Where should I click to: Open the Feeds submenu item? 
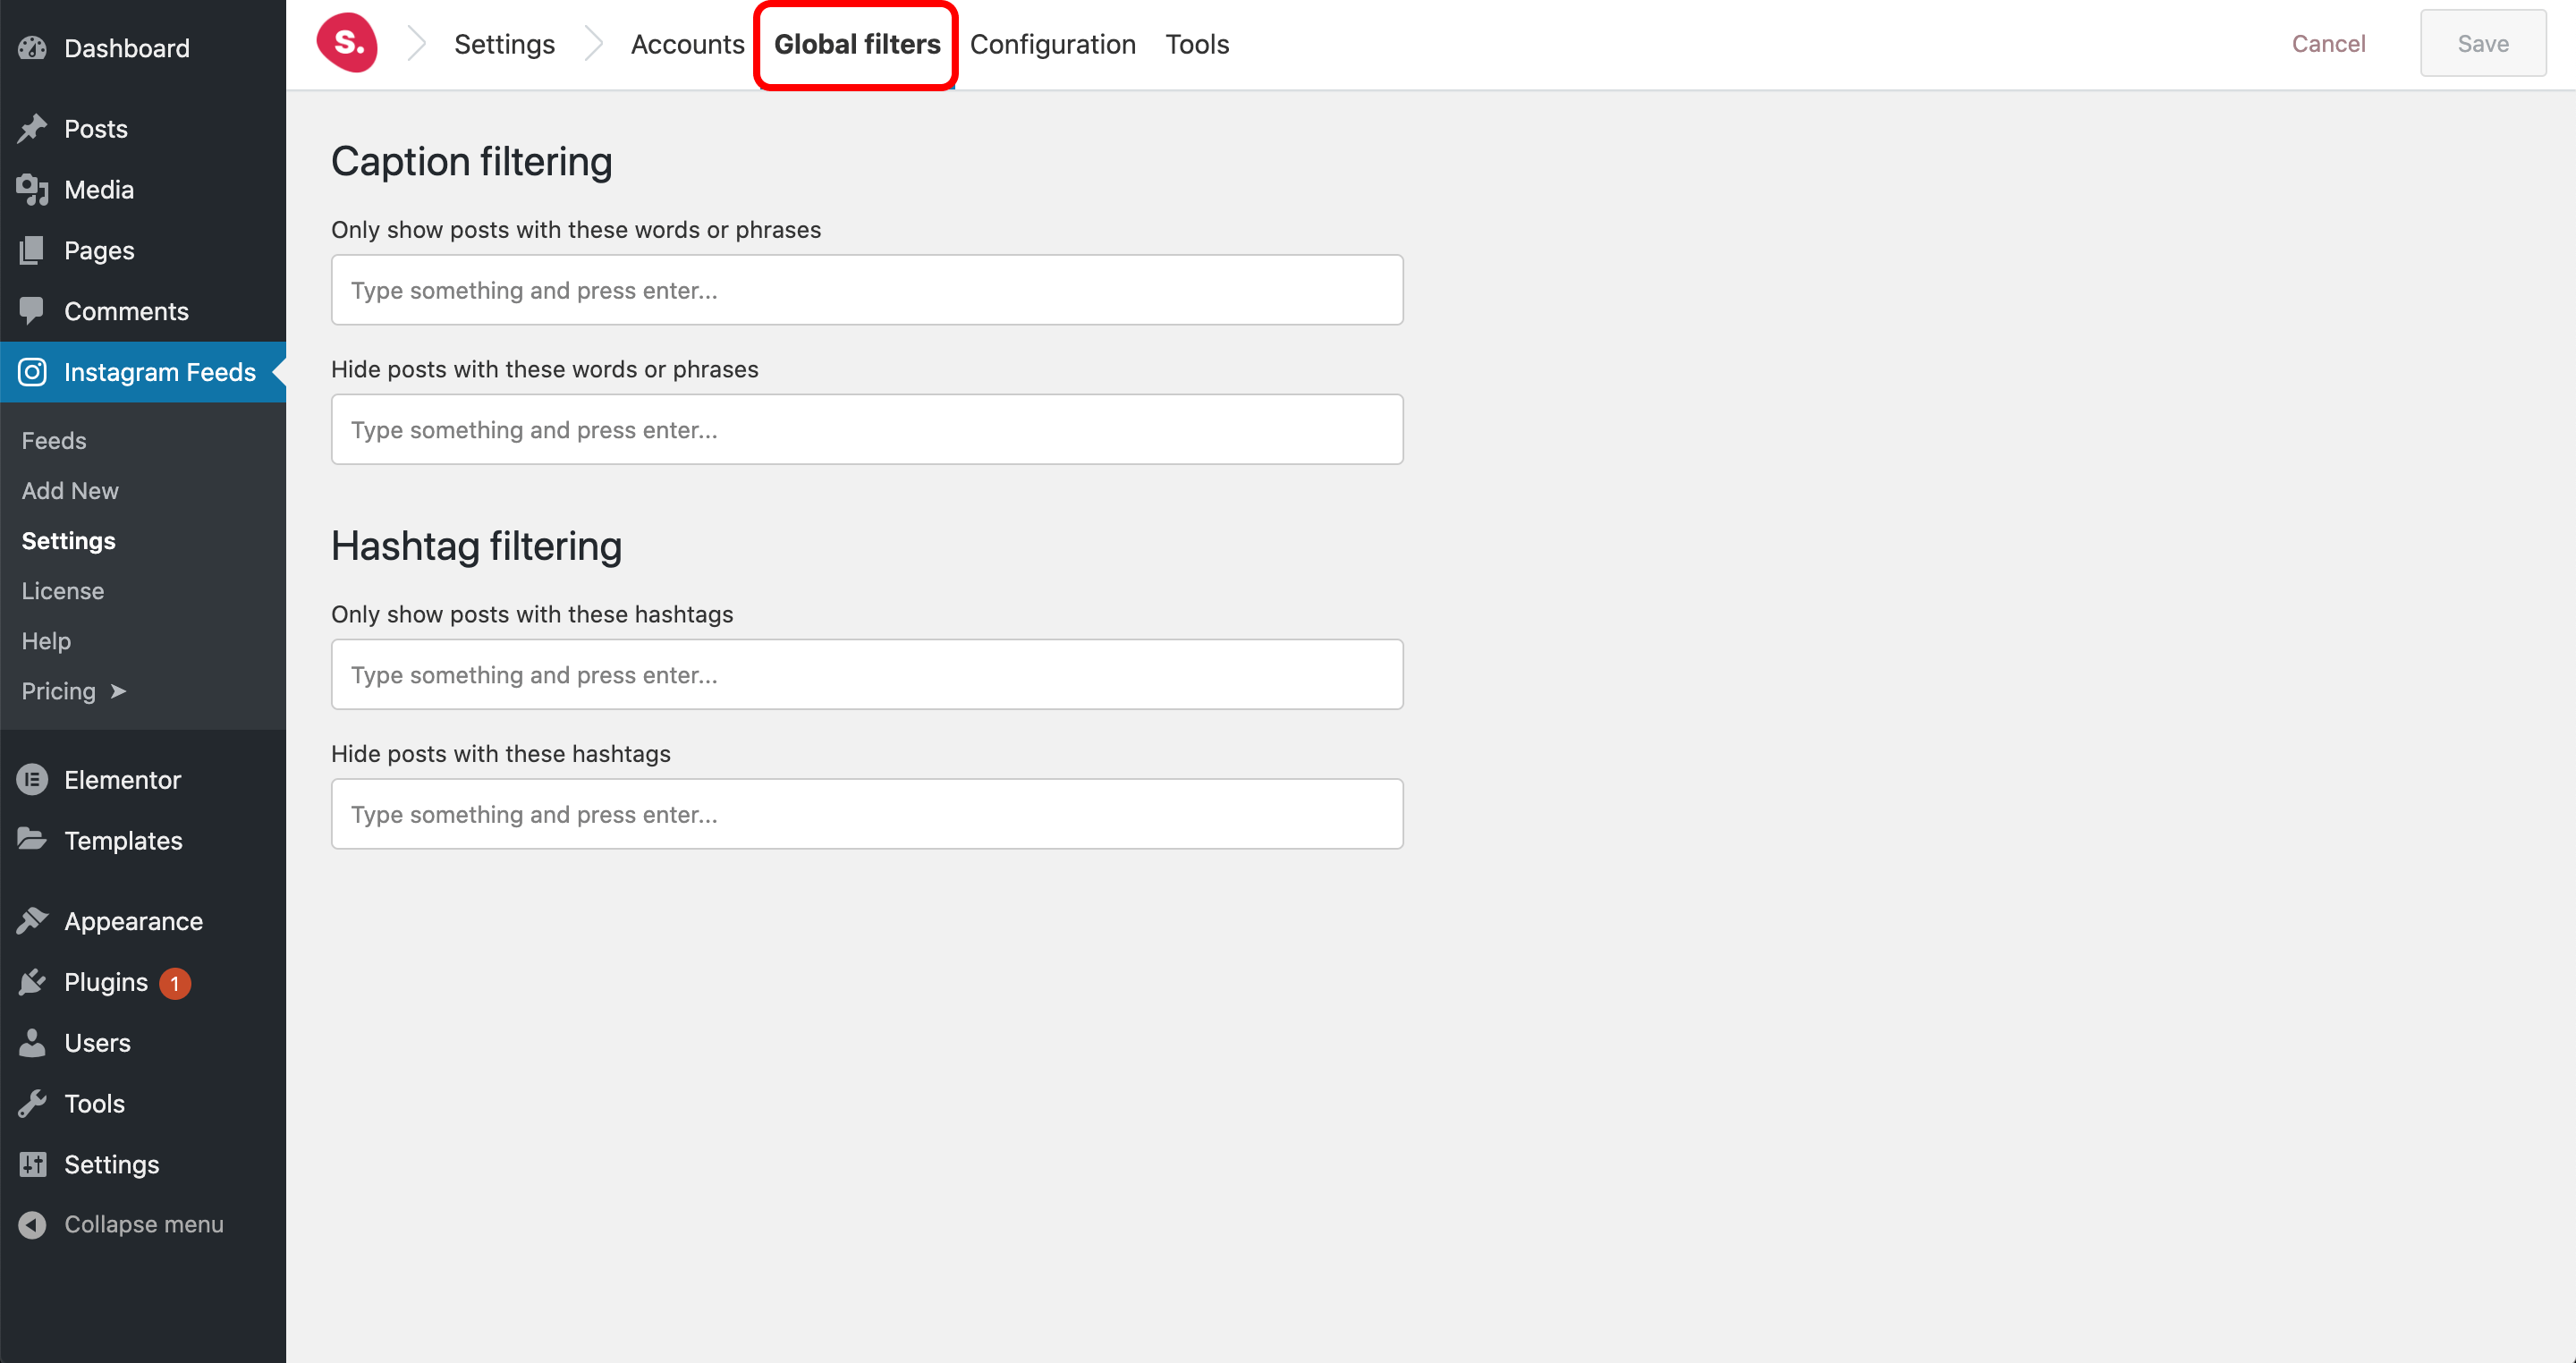click(54, 440)
